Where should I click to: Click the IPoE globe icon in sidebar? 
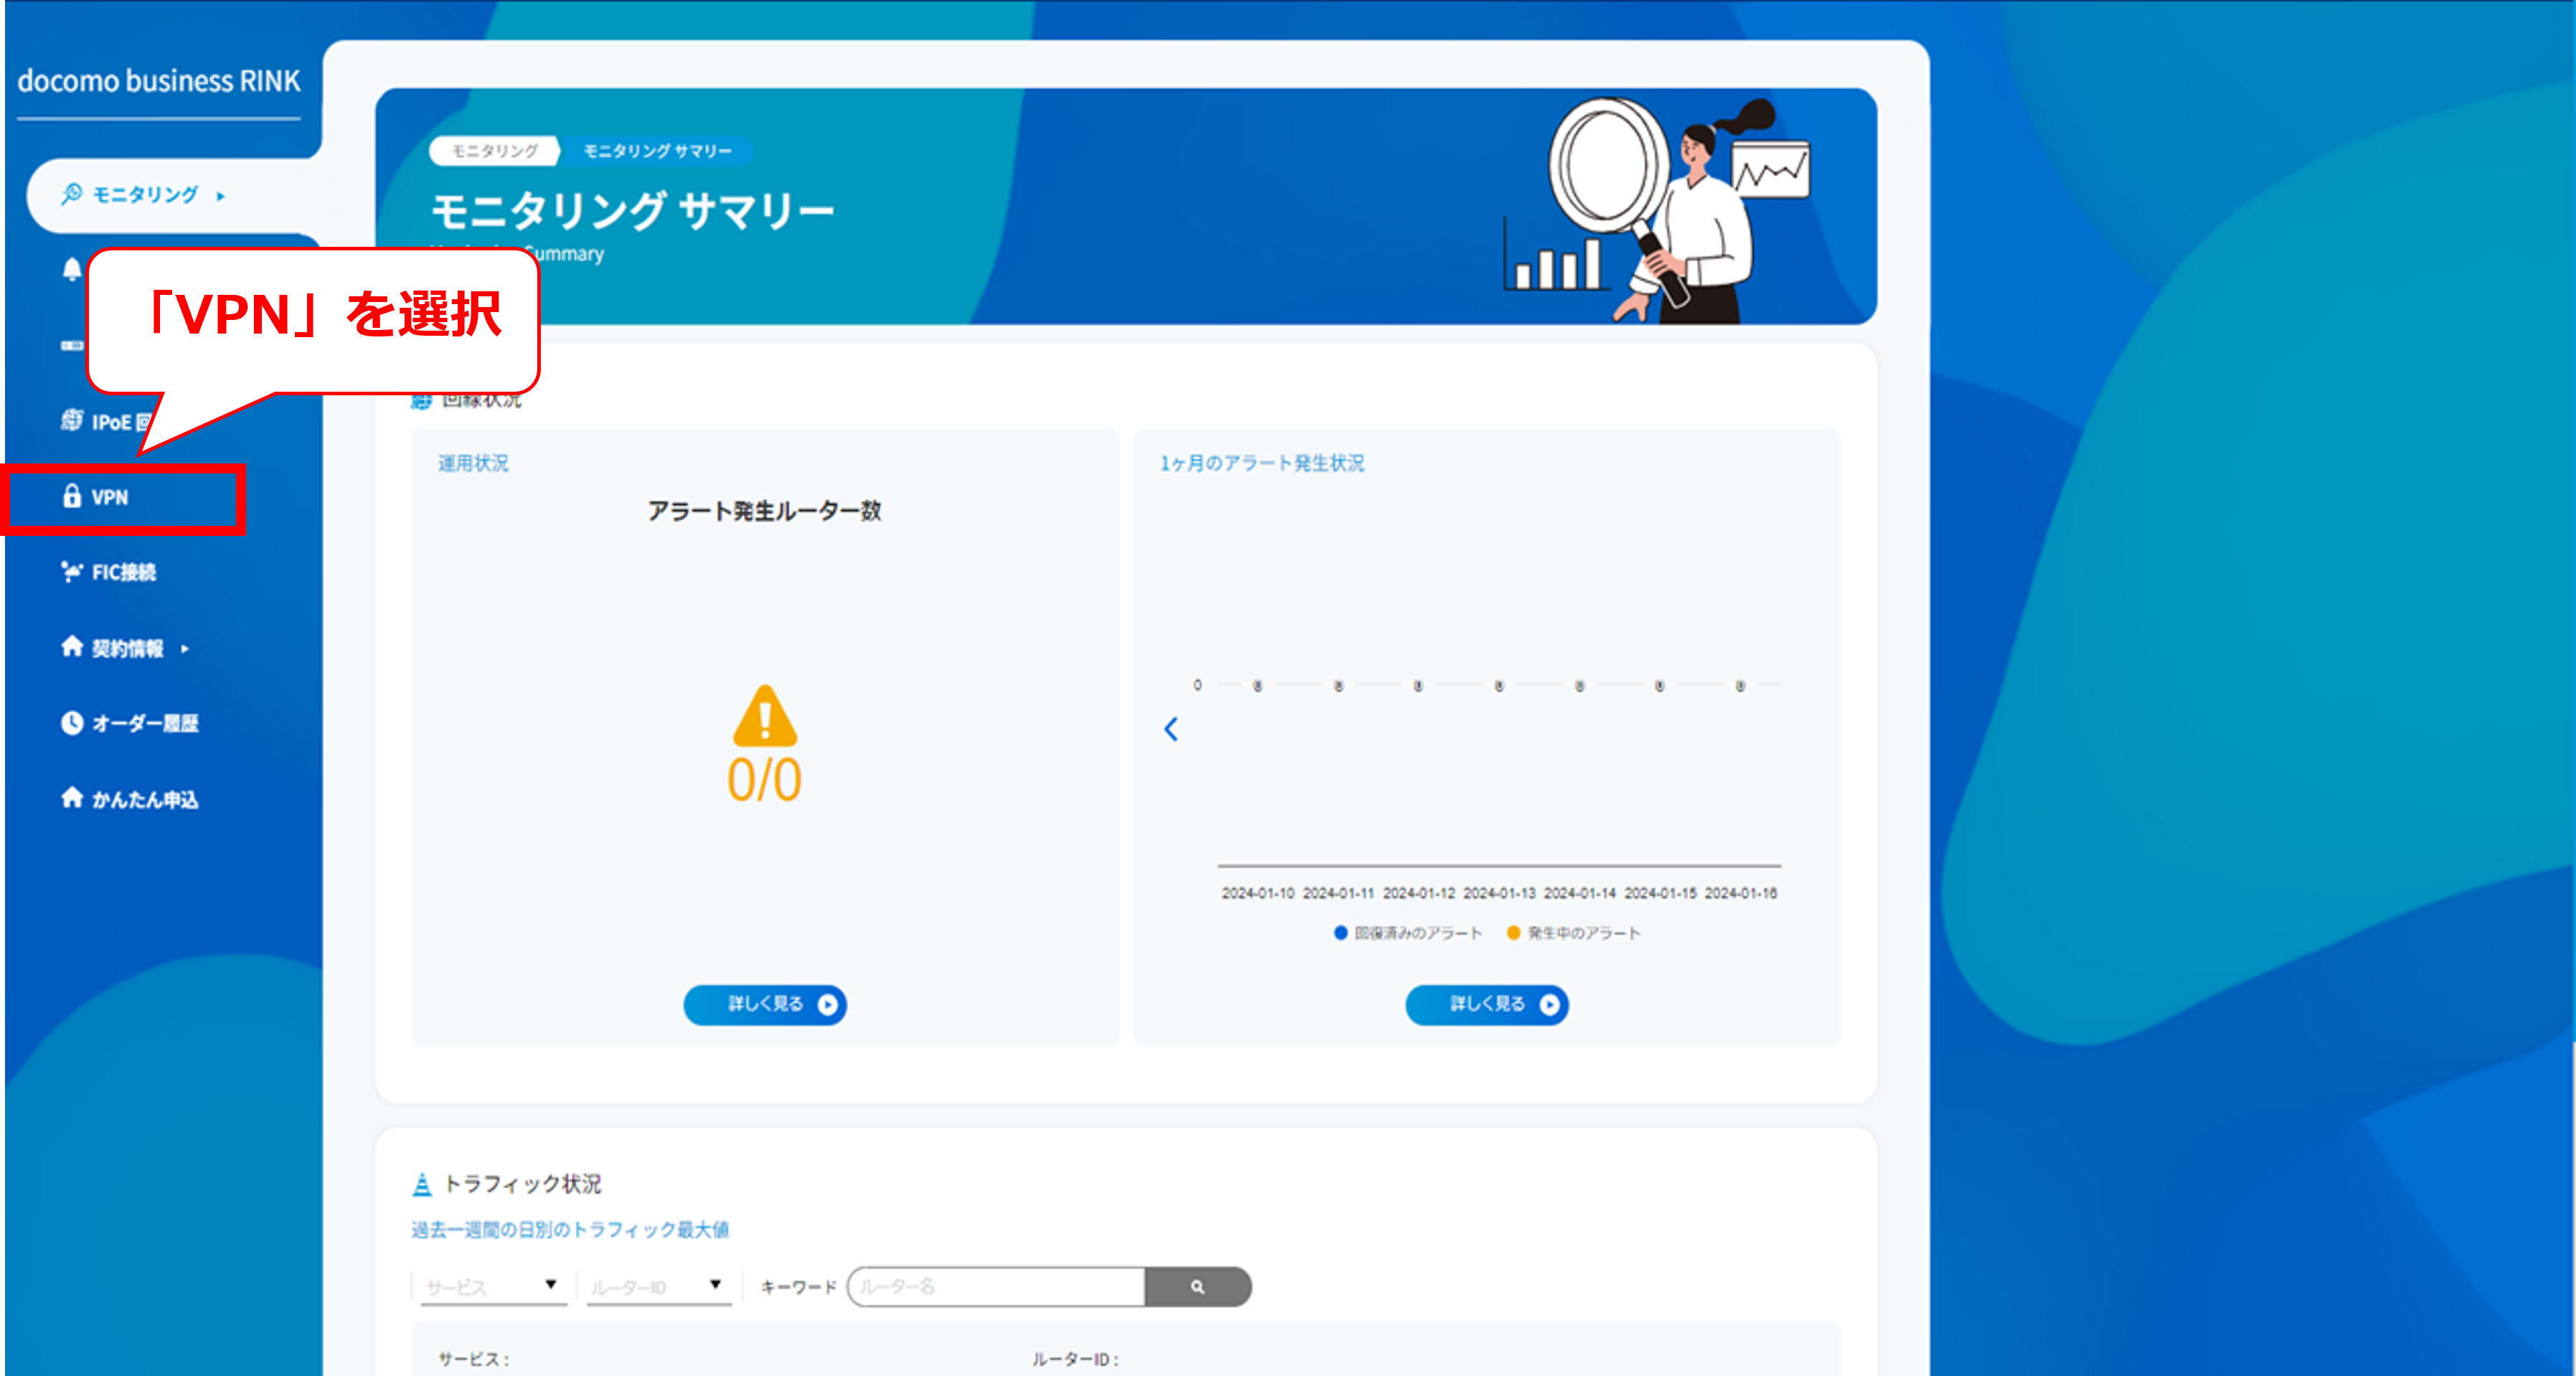click(x=72, y=421)
